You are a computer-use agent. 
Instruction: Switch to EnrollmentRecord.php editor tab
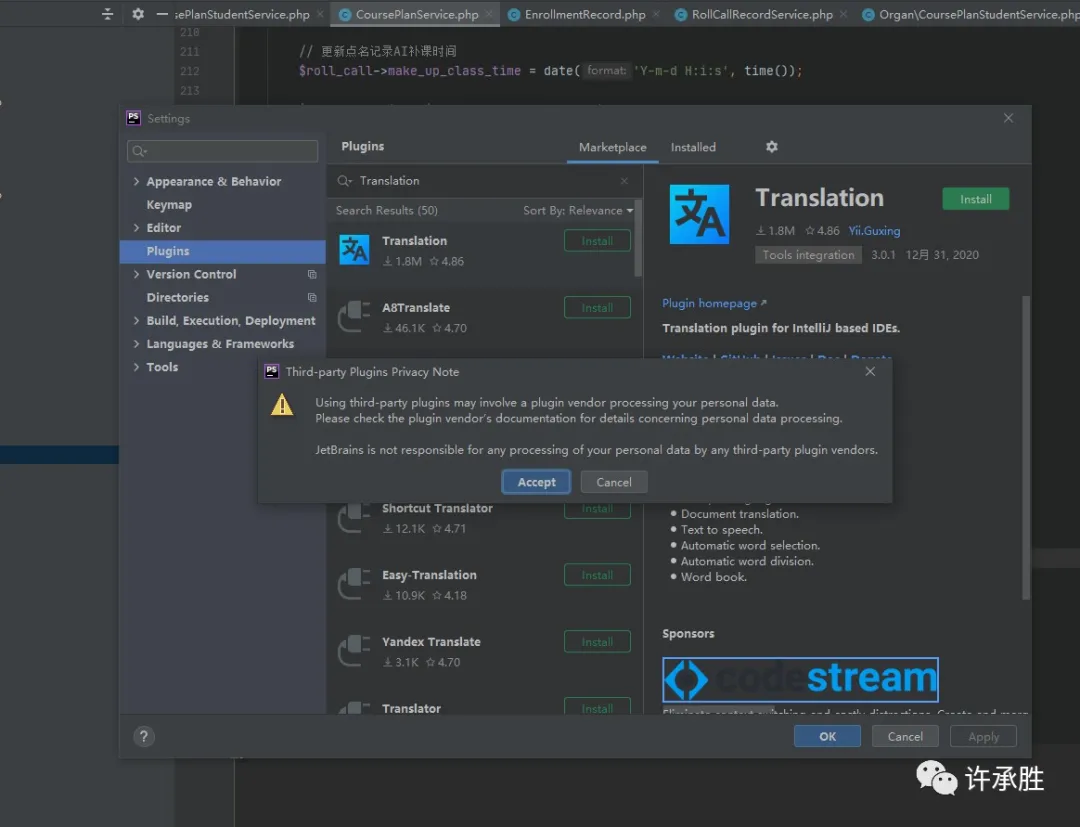pyautogui.click(x=585, y=14)
